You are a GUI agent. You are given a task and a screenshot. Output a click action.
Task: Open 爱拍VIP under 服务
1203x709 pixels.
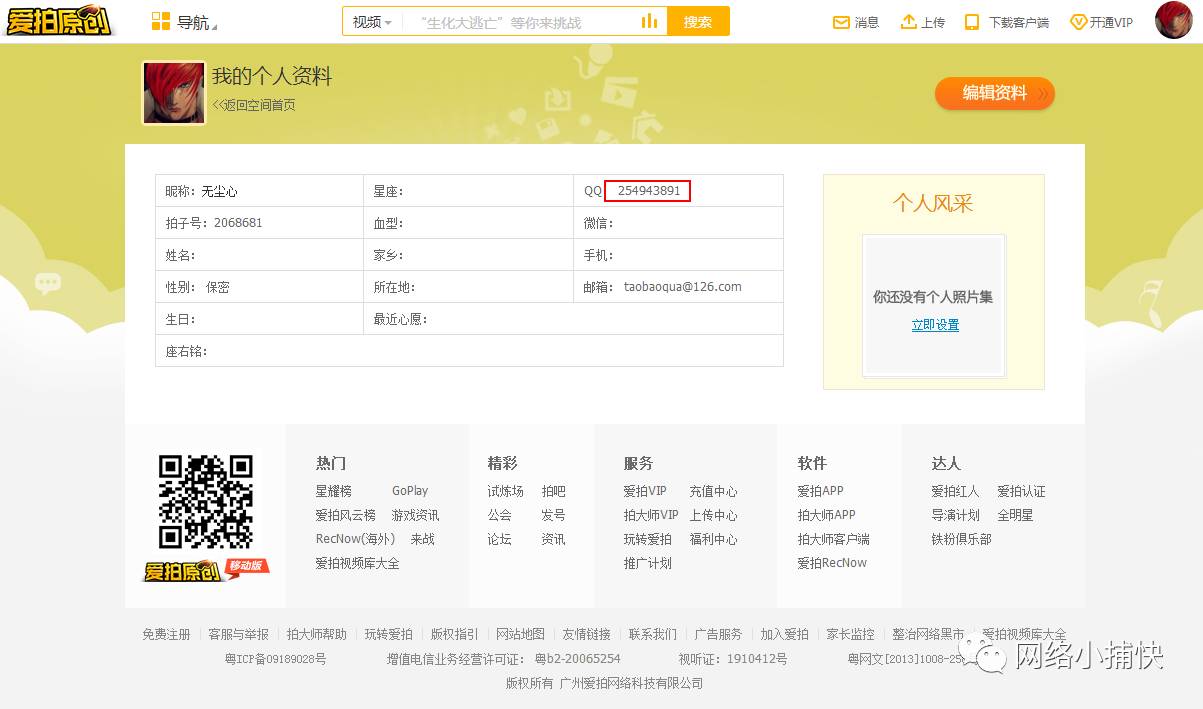click(645, 491)
